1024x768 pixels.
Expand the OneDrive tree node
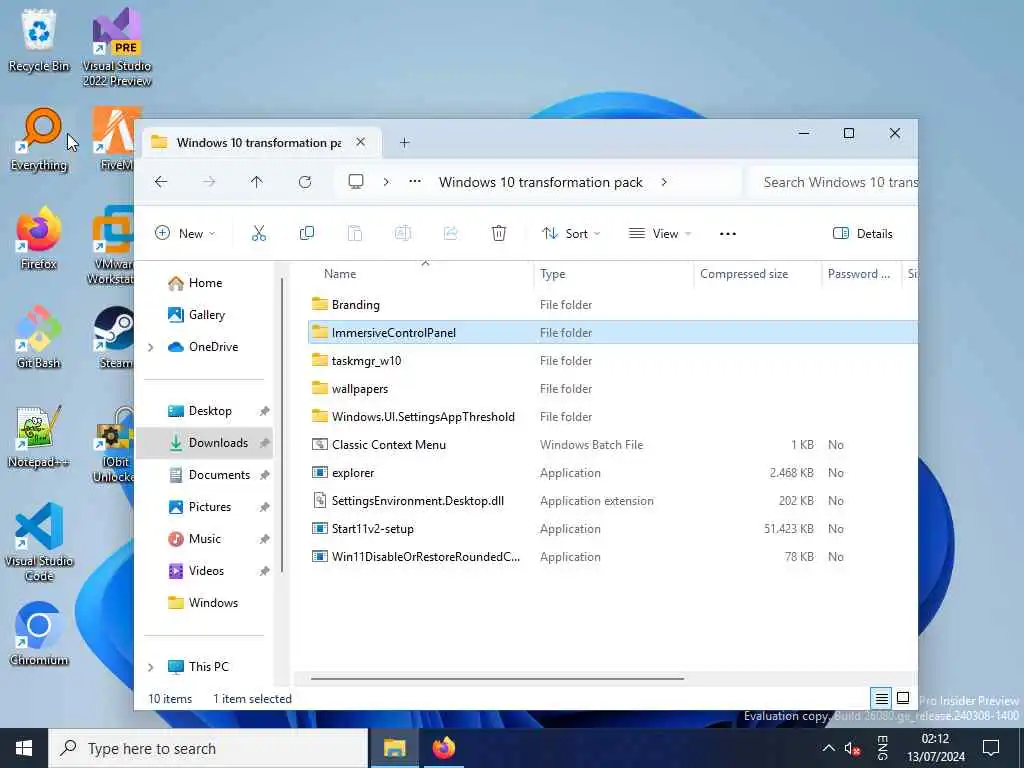pyautogui.click(x=151, y=347)
